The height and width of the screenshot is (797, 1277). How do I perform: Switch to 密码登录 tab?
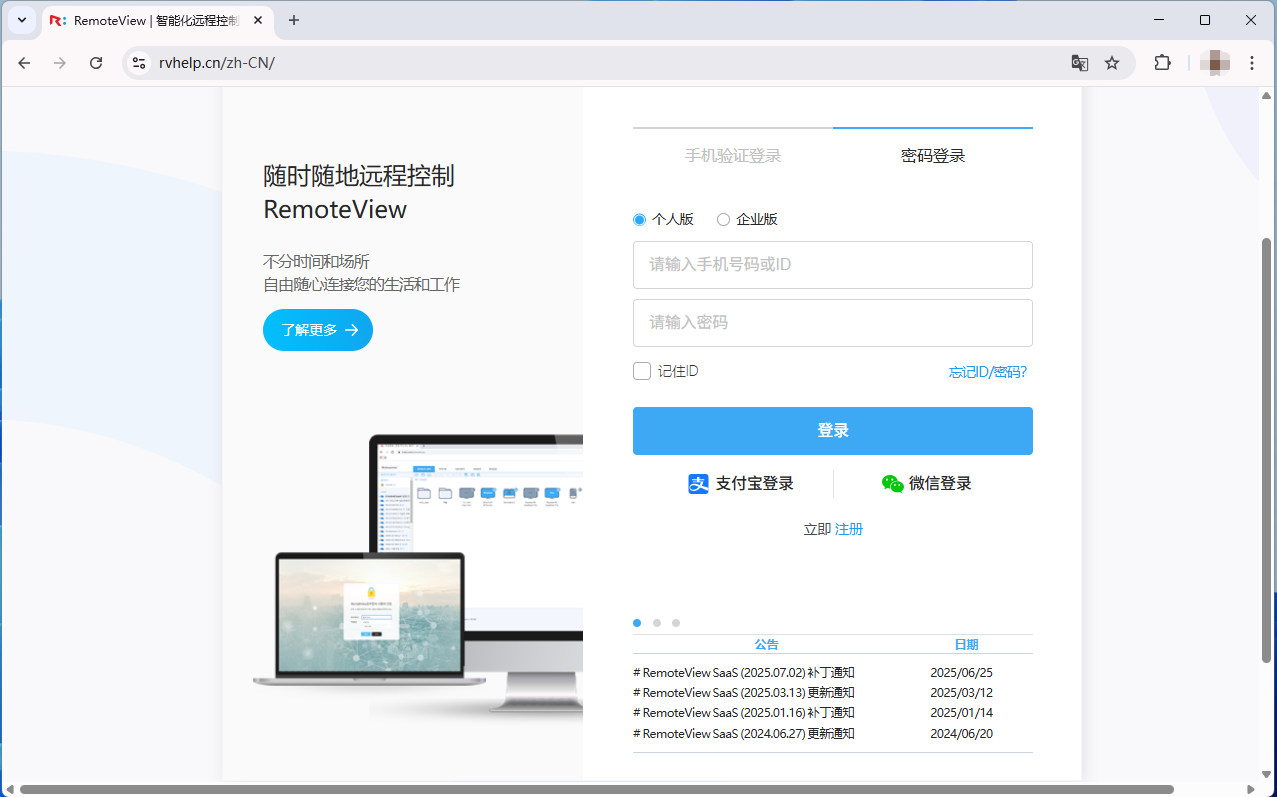[933, 156]
